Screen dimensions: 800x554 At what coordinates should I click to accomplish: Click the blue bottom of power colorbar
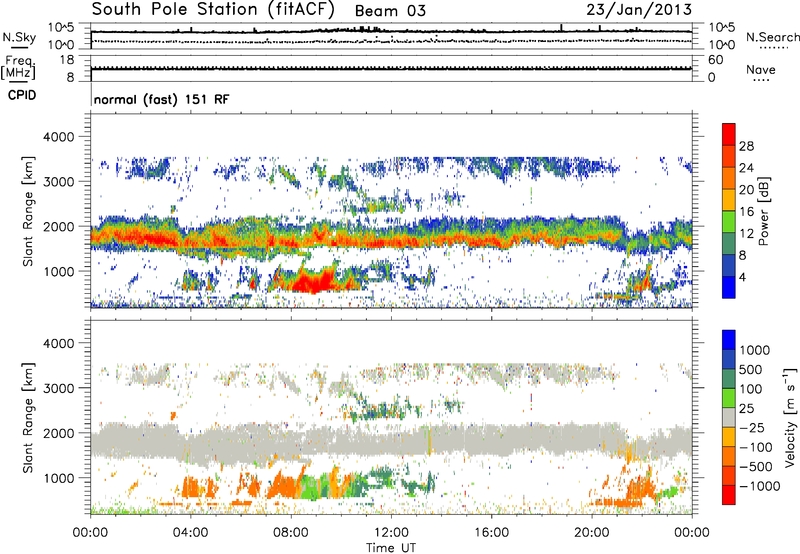tap(729, 287)
